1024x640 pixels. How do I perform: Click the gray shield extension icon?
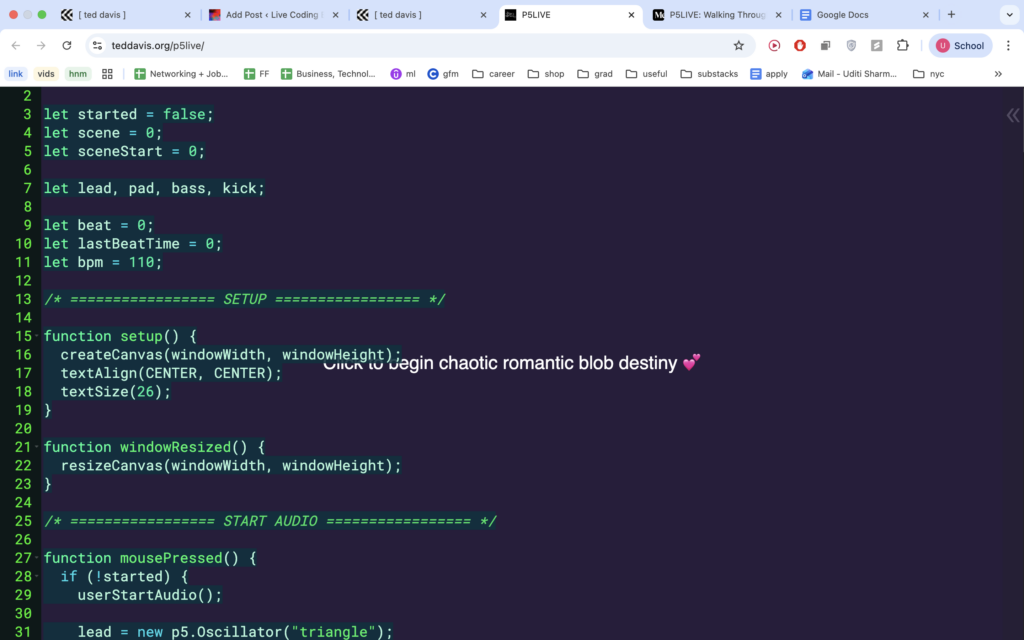tap(851, 45)
